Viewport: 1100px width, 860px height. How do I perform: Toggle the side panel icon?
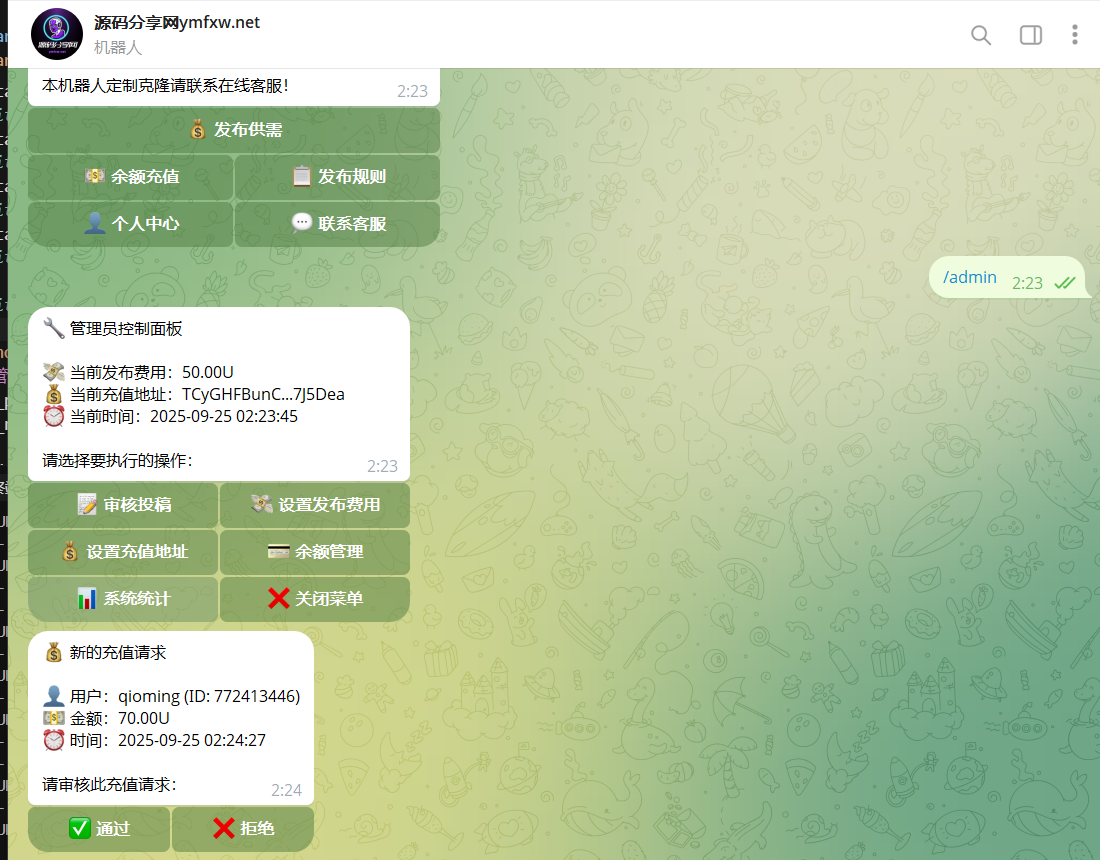1030,35
